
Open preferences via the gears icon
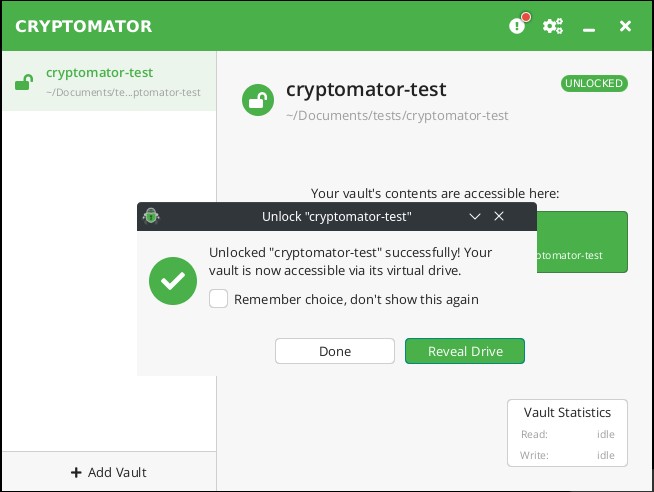pyautogui.click(x=552, y=26)
